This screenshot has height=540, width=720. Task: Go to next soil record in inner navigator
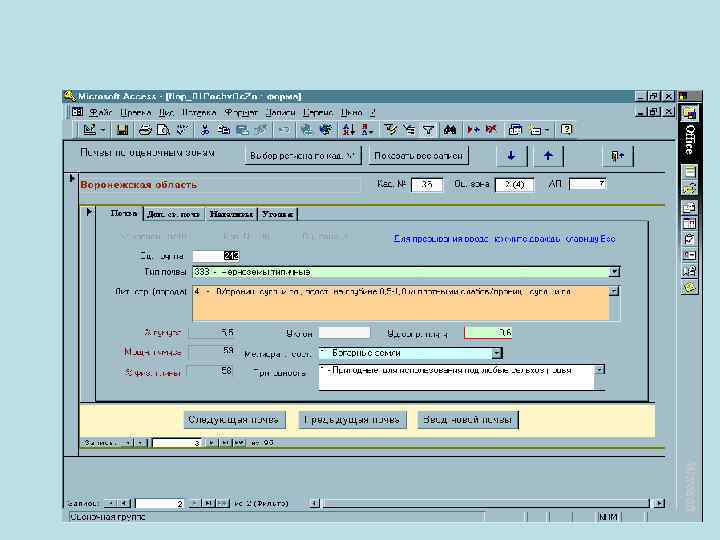click(x=211, y=443)
